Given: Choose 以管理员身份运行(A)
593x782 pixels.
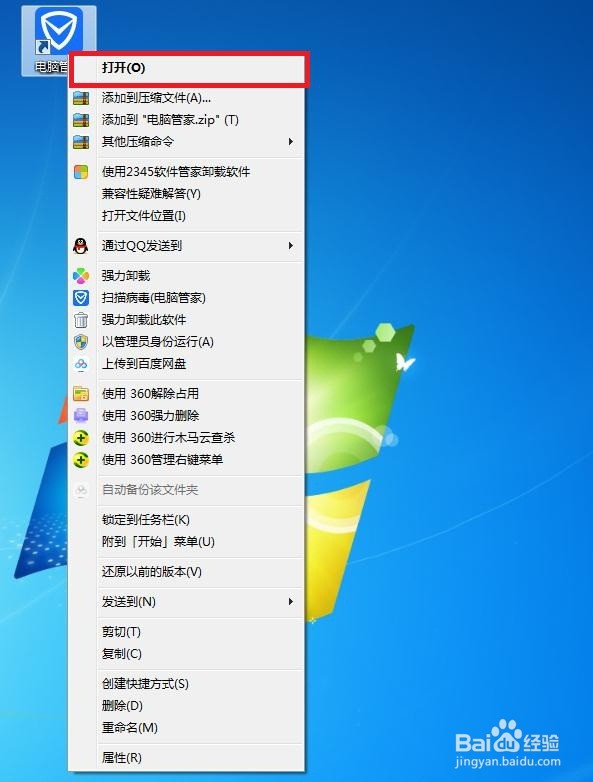Looking at the screenshot, I should [187, 342].
